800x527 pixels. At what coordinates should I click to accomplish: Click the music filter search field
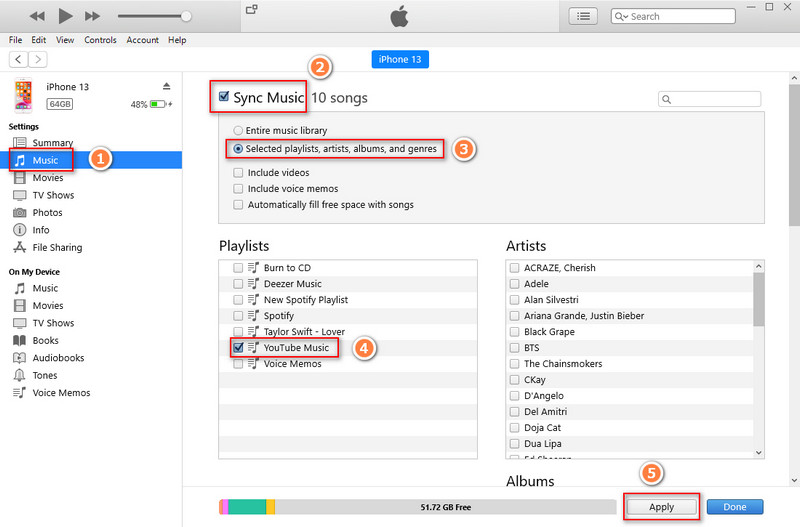point(710,99)
